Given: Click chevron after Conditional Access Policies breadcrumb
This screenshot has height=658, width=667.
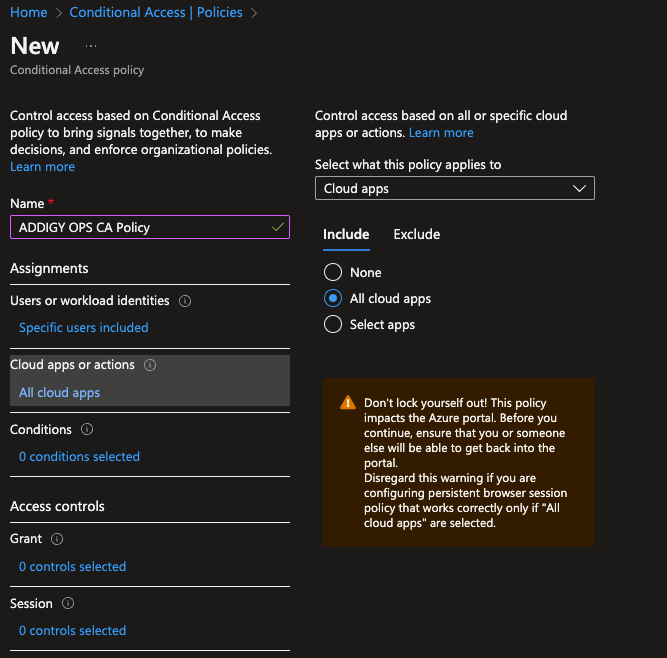Looking at the screenshot, I should [x=254, y=13].
